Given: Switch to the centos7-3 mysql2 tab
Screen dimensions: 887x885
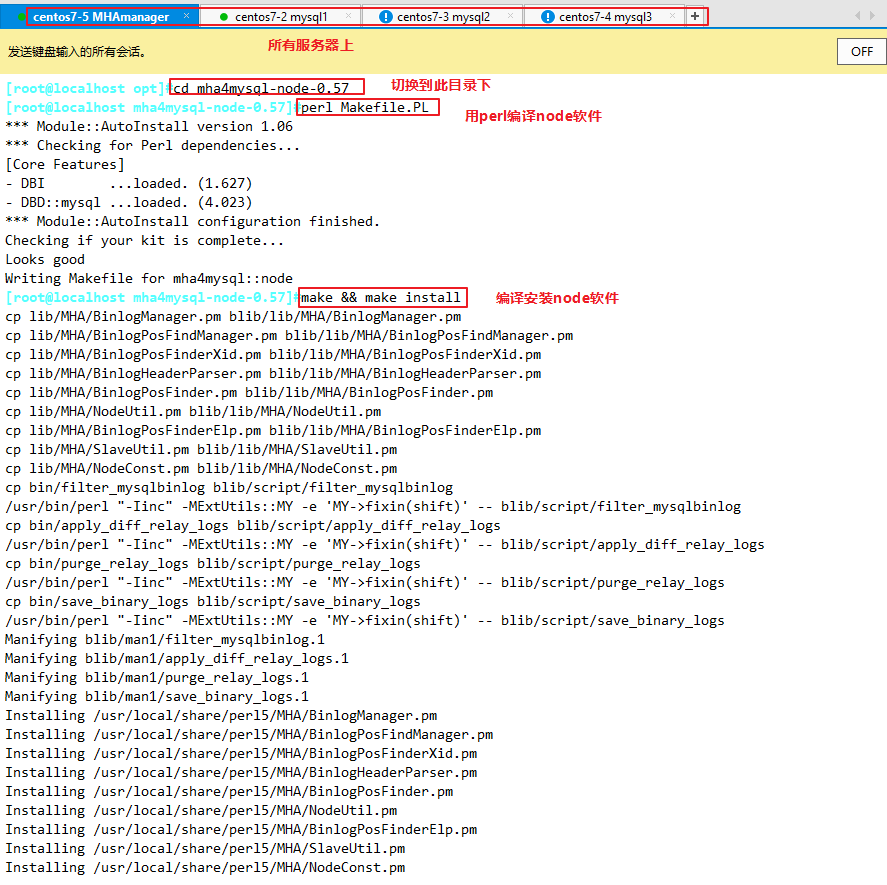Looking at the screenshot, I should coord(444,17).
